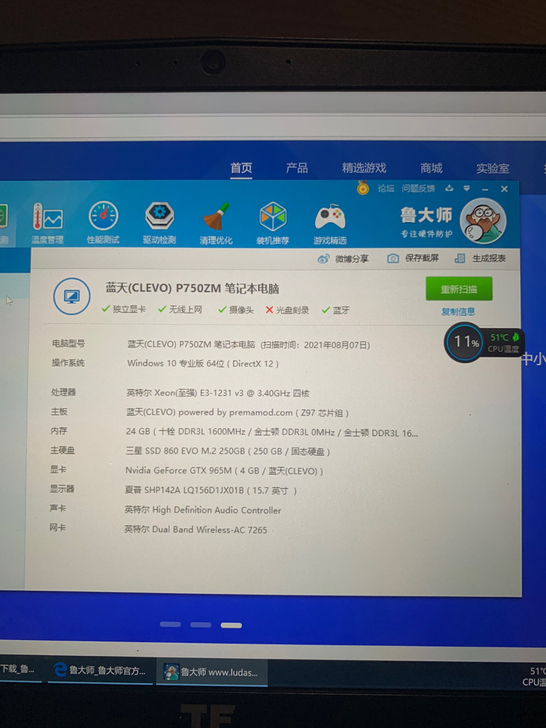The width and height of the screenshot is (546, 728).
Task: Switch to 实验室 tab on website
Action: pos(493,169)
